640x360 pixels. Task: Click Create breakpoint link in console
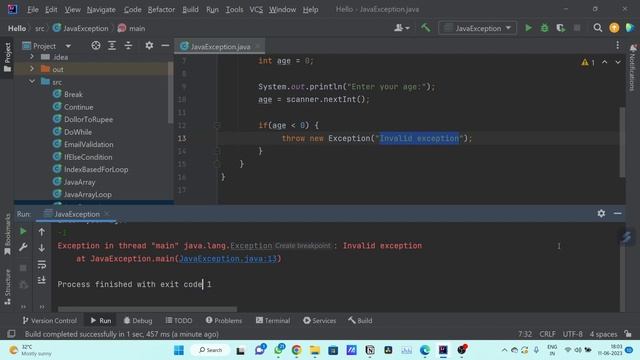(x=302, y=246)
